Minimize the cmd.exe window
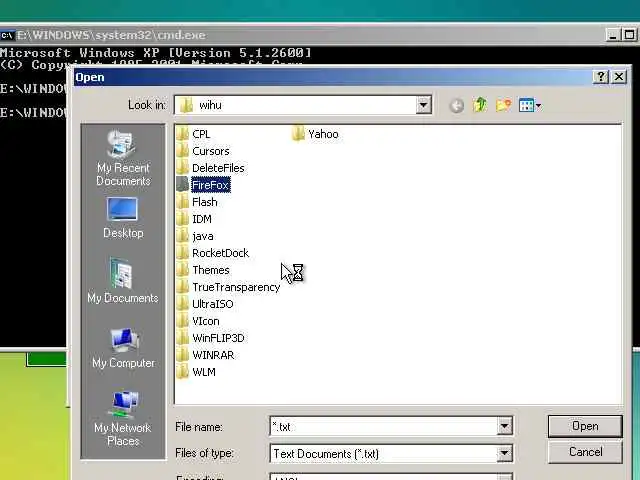The image size is (640, 480). pyautogui.click(x=612, y=35)
